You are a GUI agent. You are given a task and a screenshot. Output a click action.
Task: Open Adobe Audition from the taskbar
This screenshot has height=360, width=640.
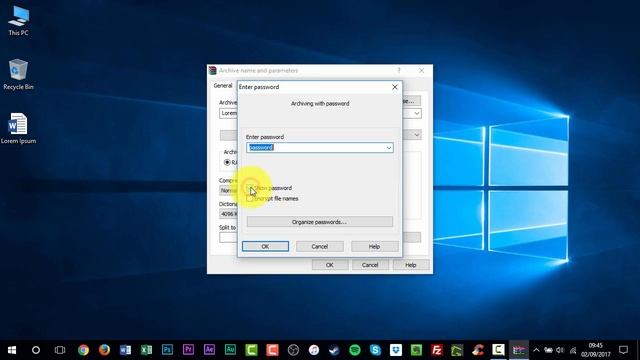(x=230, y=350)
